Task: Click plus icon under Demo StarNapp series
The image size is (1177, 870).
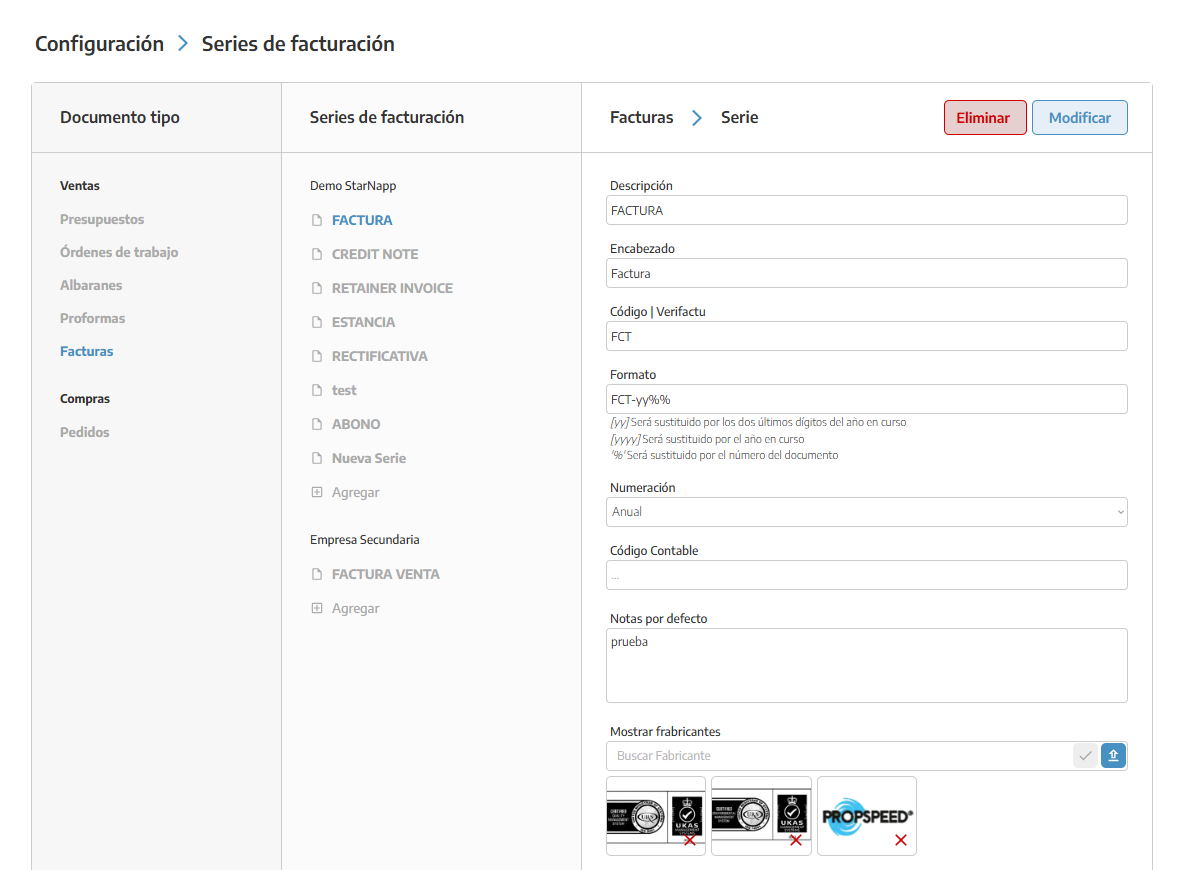Action: coord(317,492)
